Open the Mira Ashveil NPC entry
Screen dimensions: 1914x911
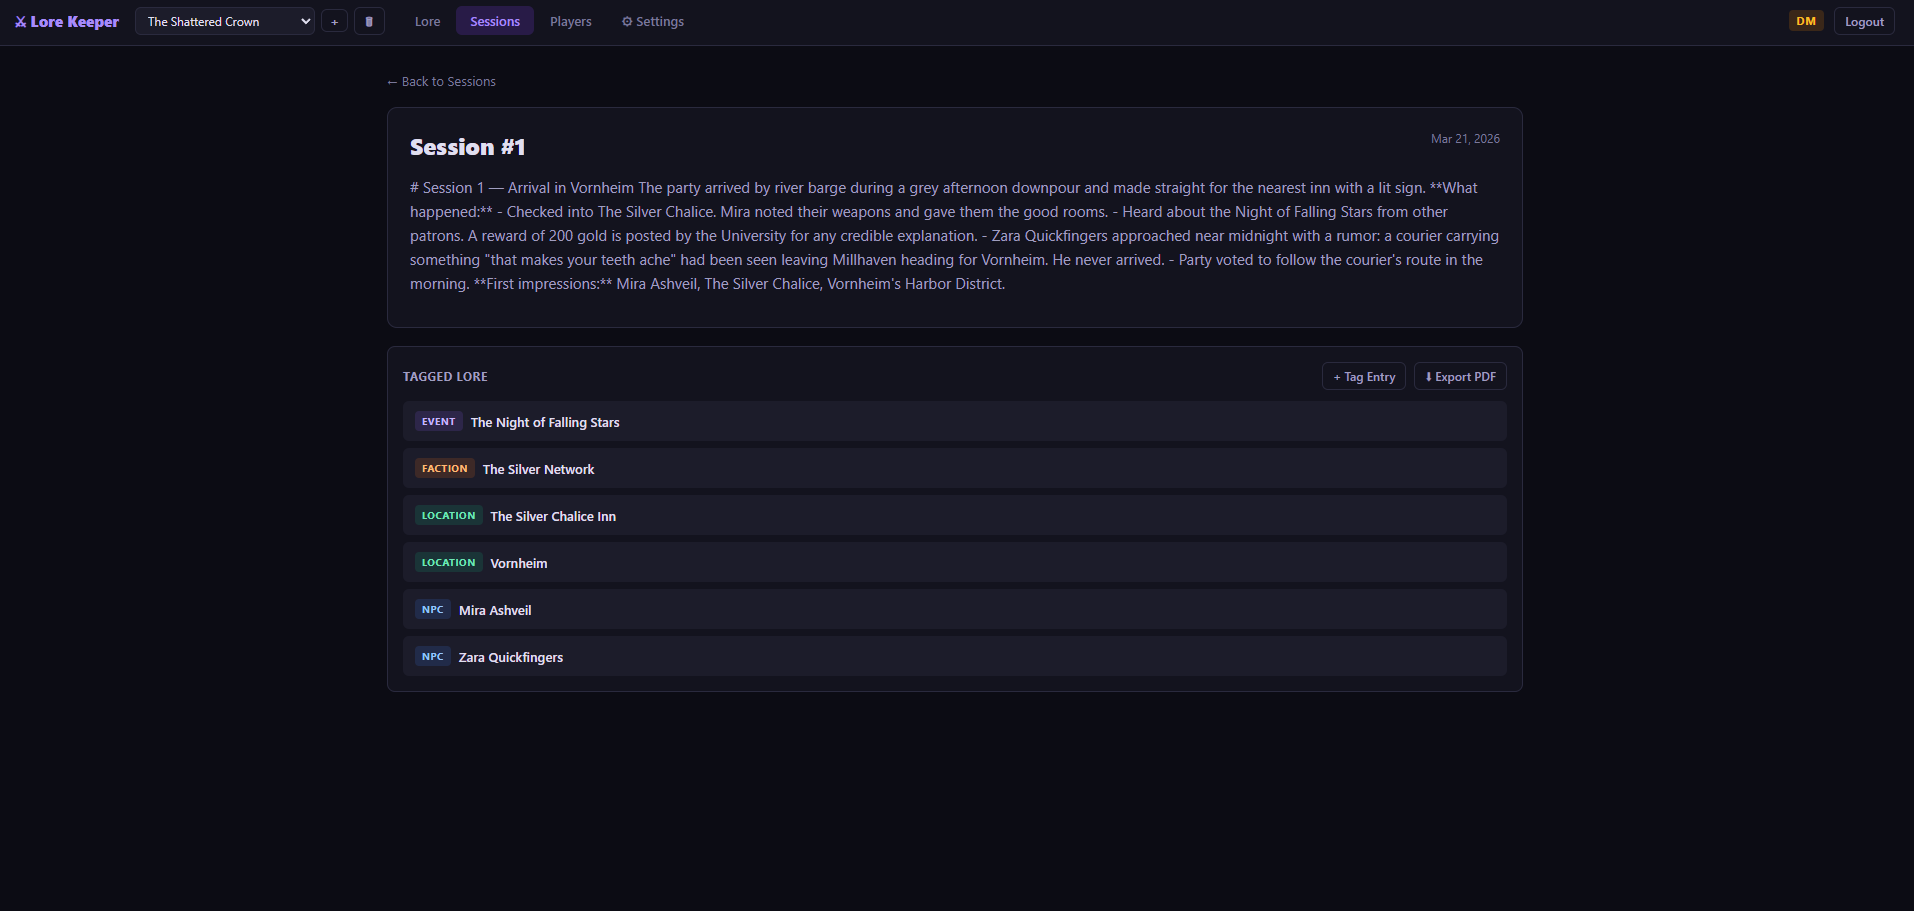(495, 611)
